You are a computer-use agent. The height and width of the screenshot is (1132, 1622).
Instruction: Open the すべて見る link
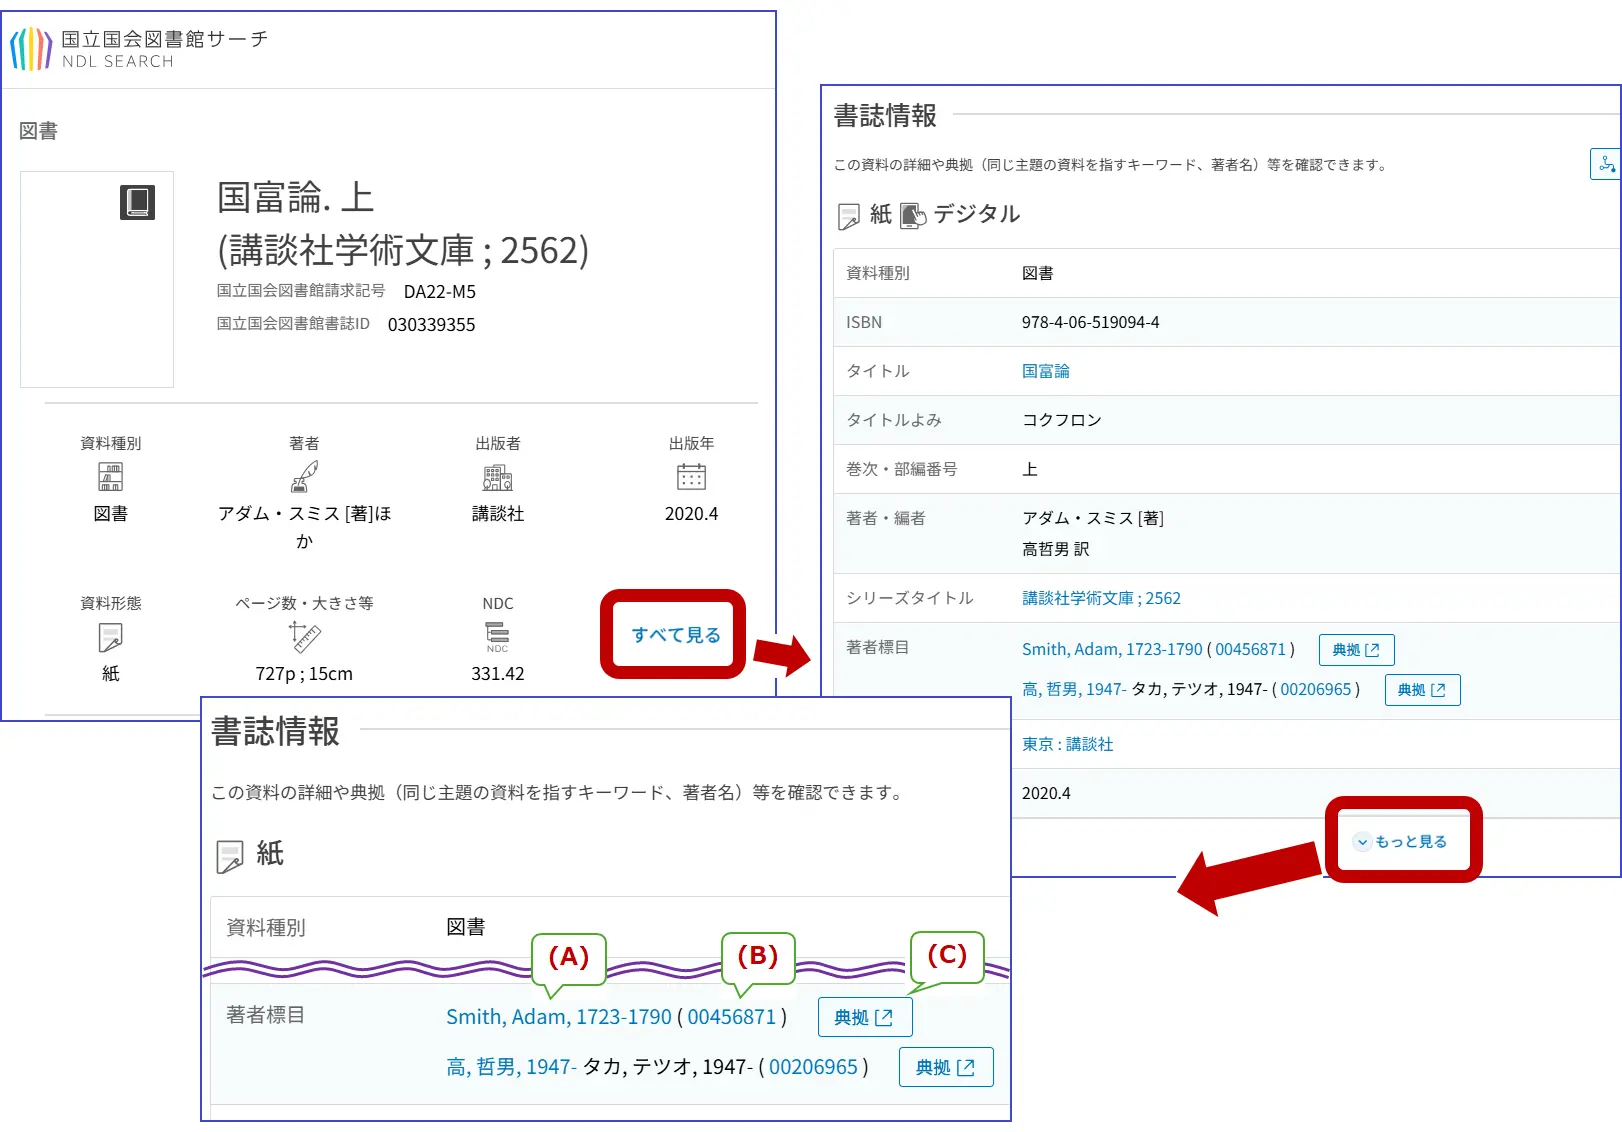(x=675, y=635)
